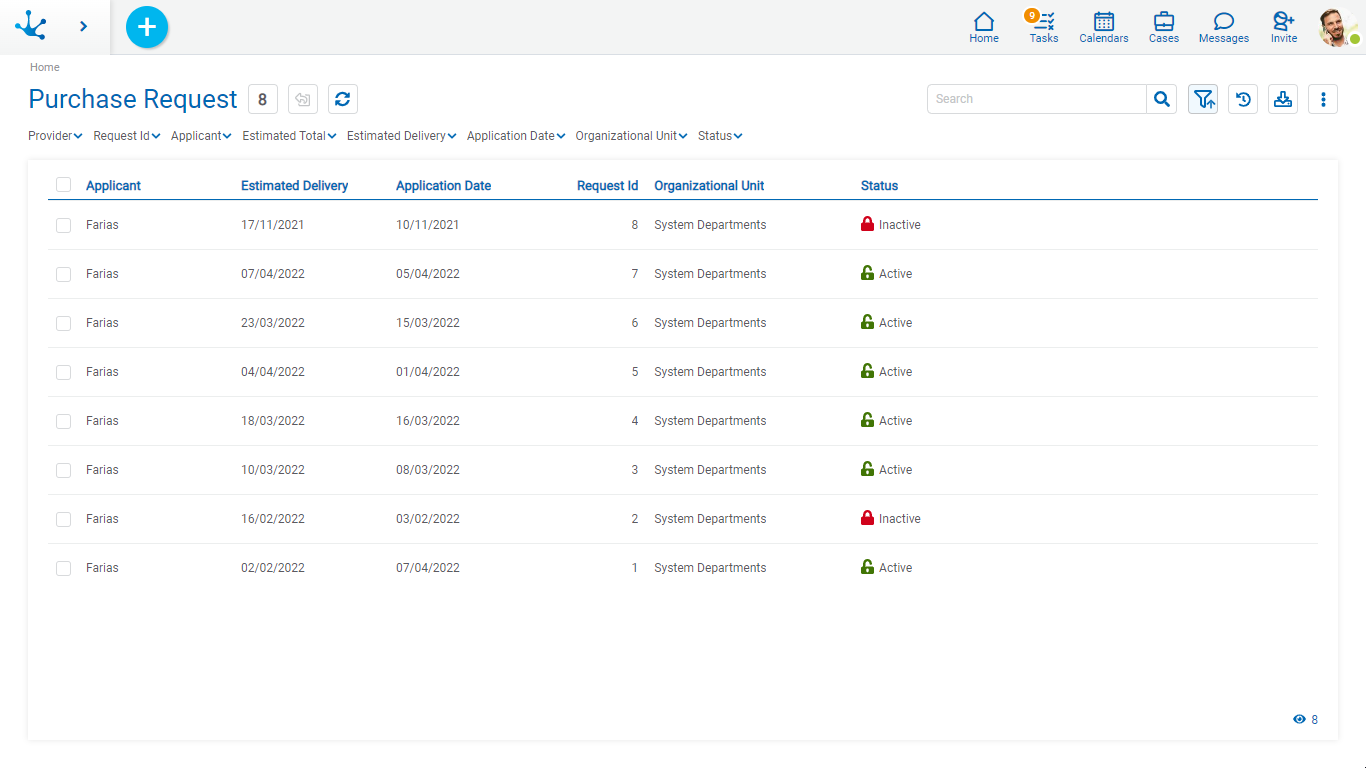Click the history clock icon
This screenshot has height=768, width=1366.
(x=1243, y=99)
